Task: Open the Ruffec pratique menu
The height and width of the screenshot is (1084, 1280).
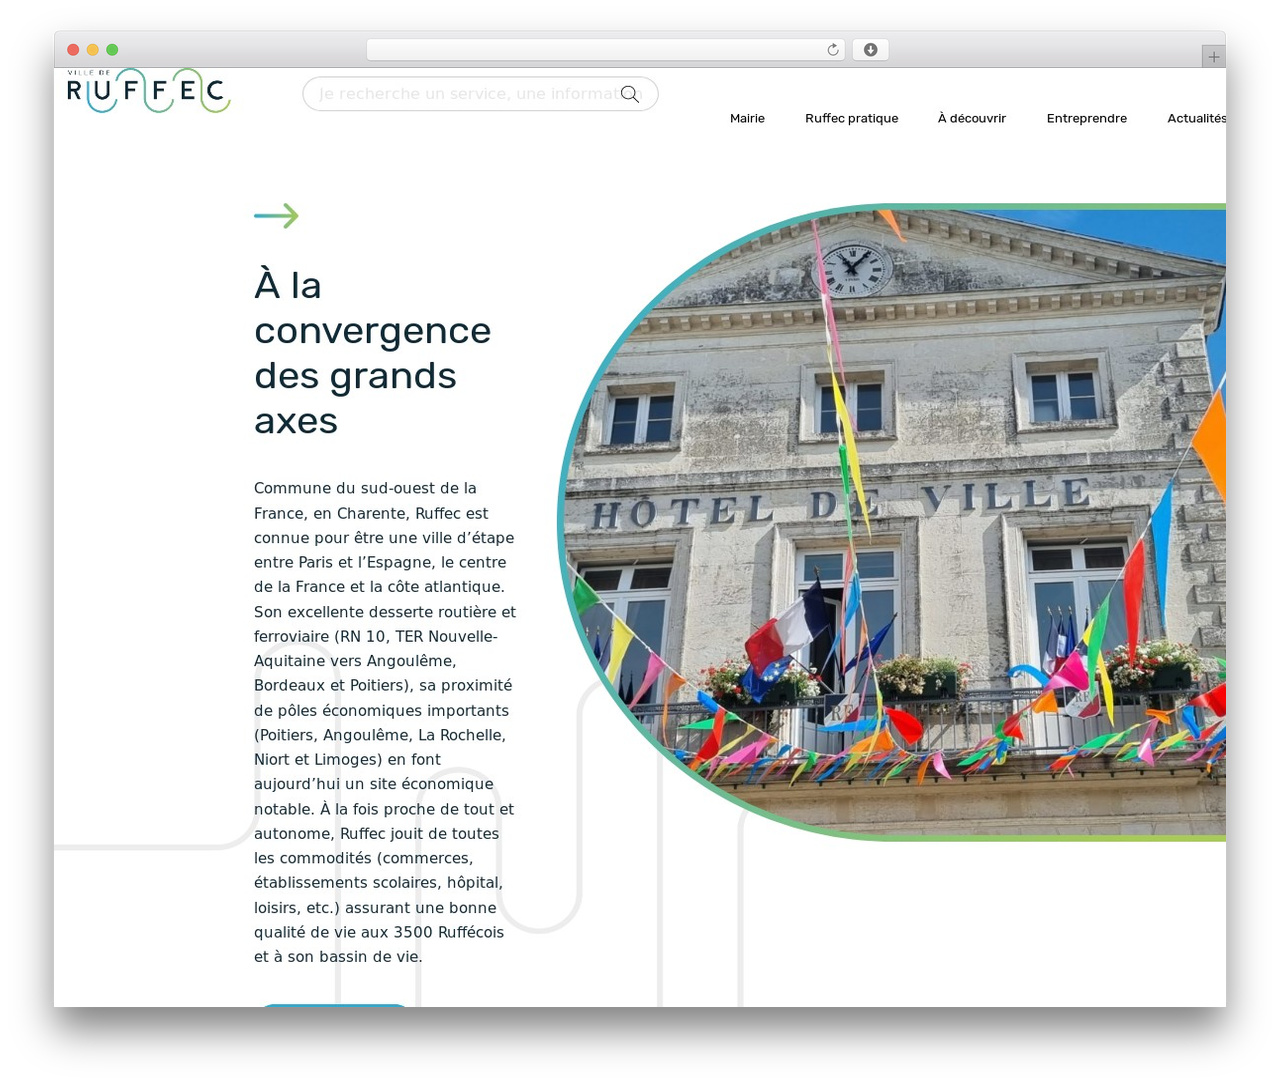Action: [x=852, y=118]
